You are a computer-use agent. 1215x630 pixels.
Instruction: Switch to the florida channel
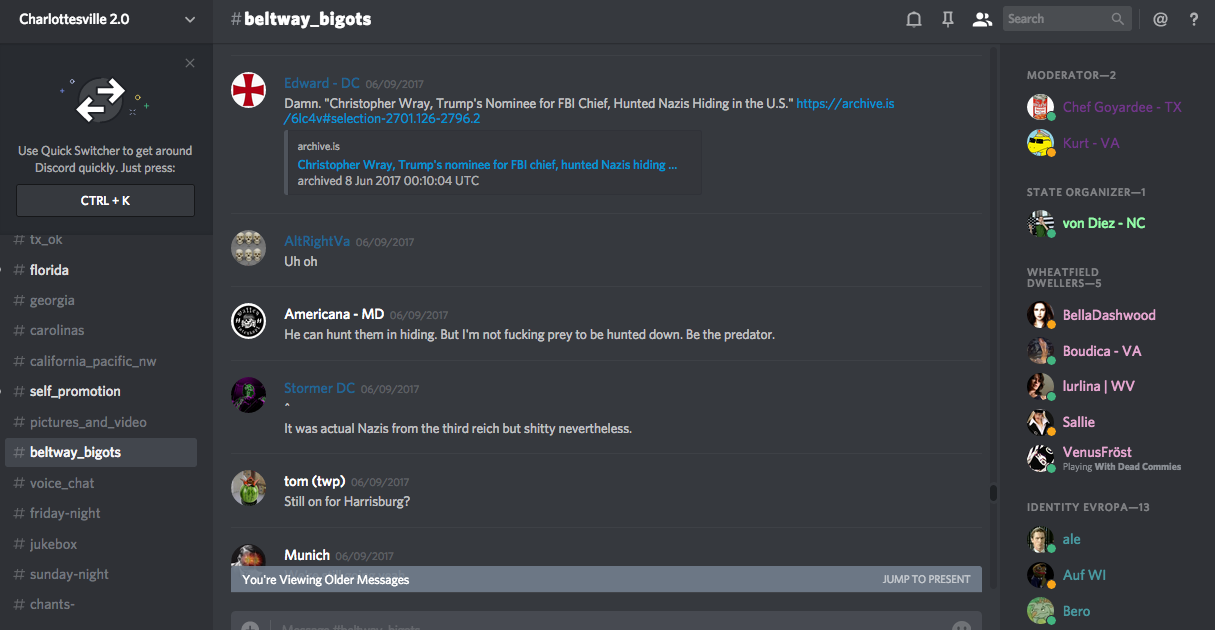49,270
